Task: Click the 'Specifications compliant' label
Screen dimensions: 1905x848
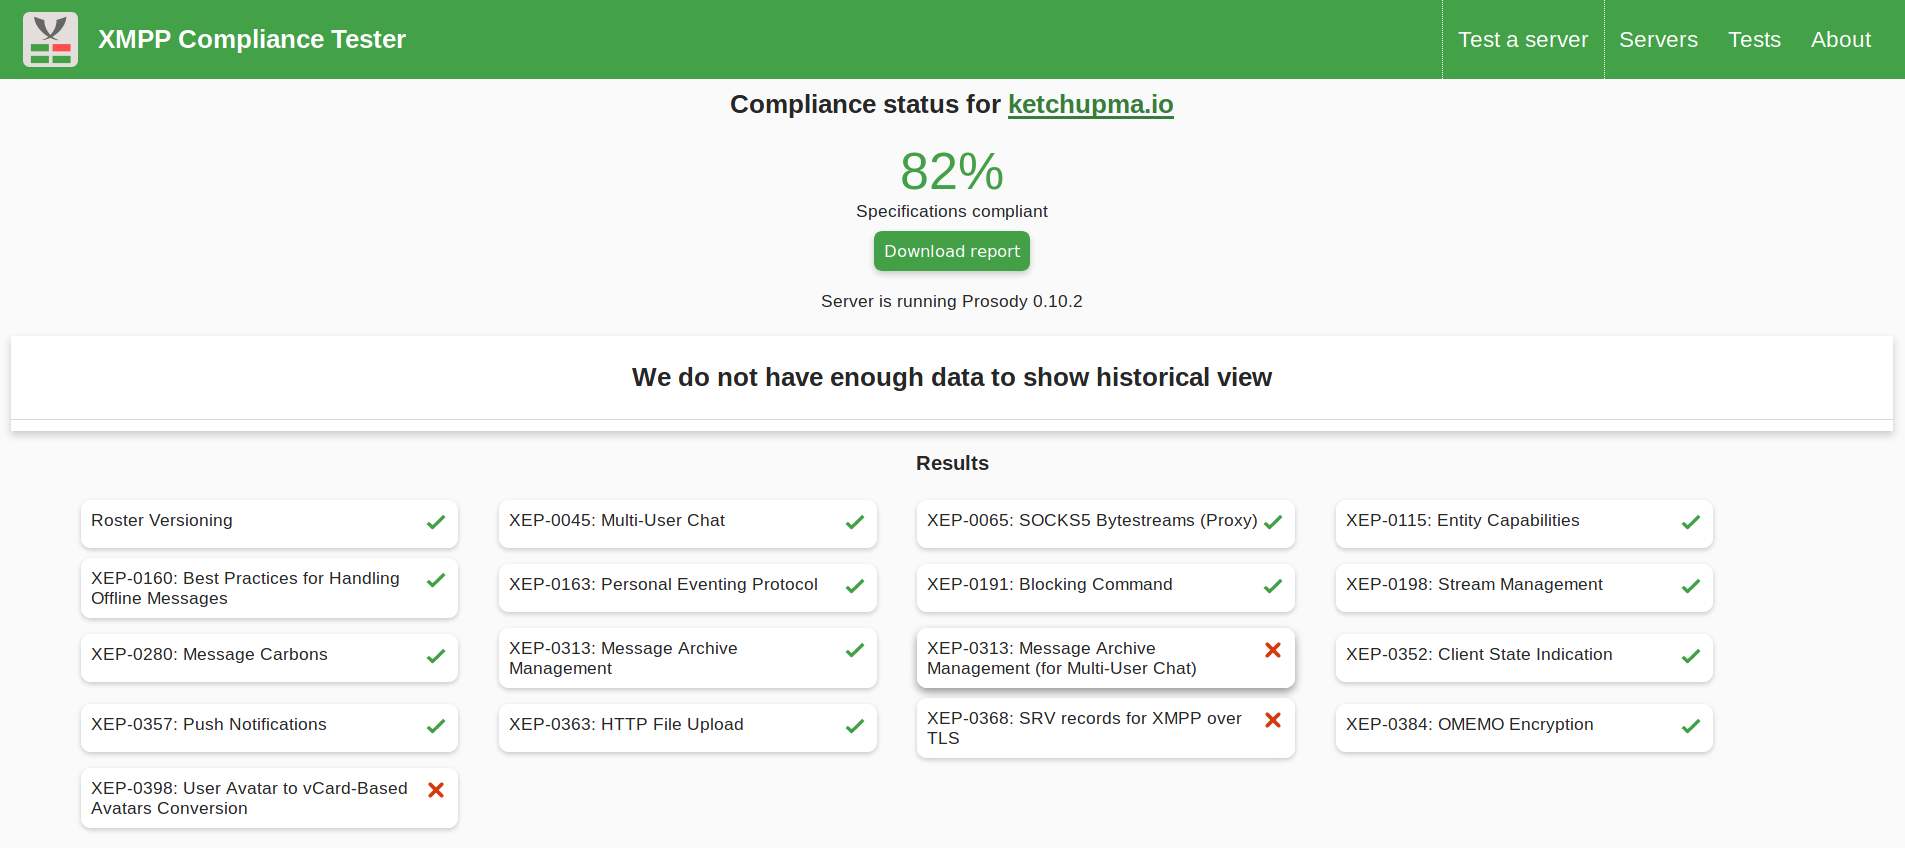Action: point(952,211)
